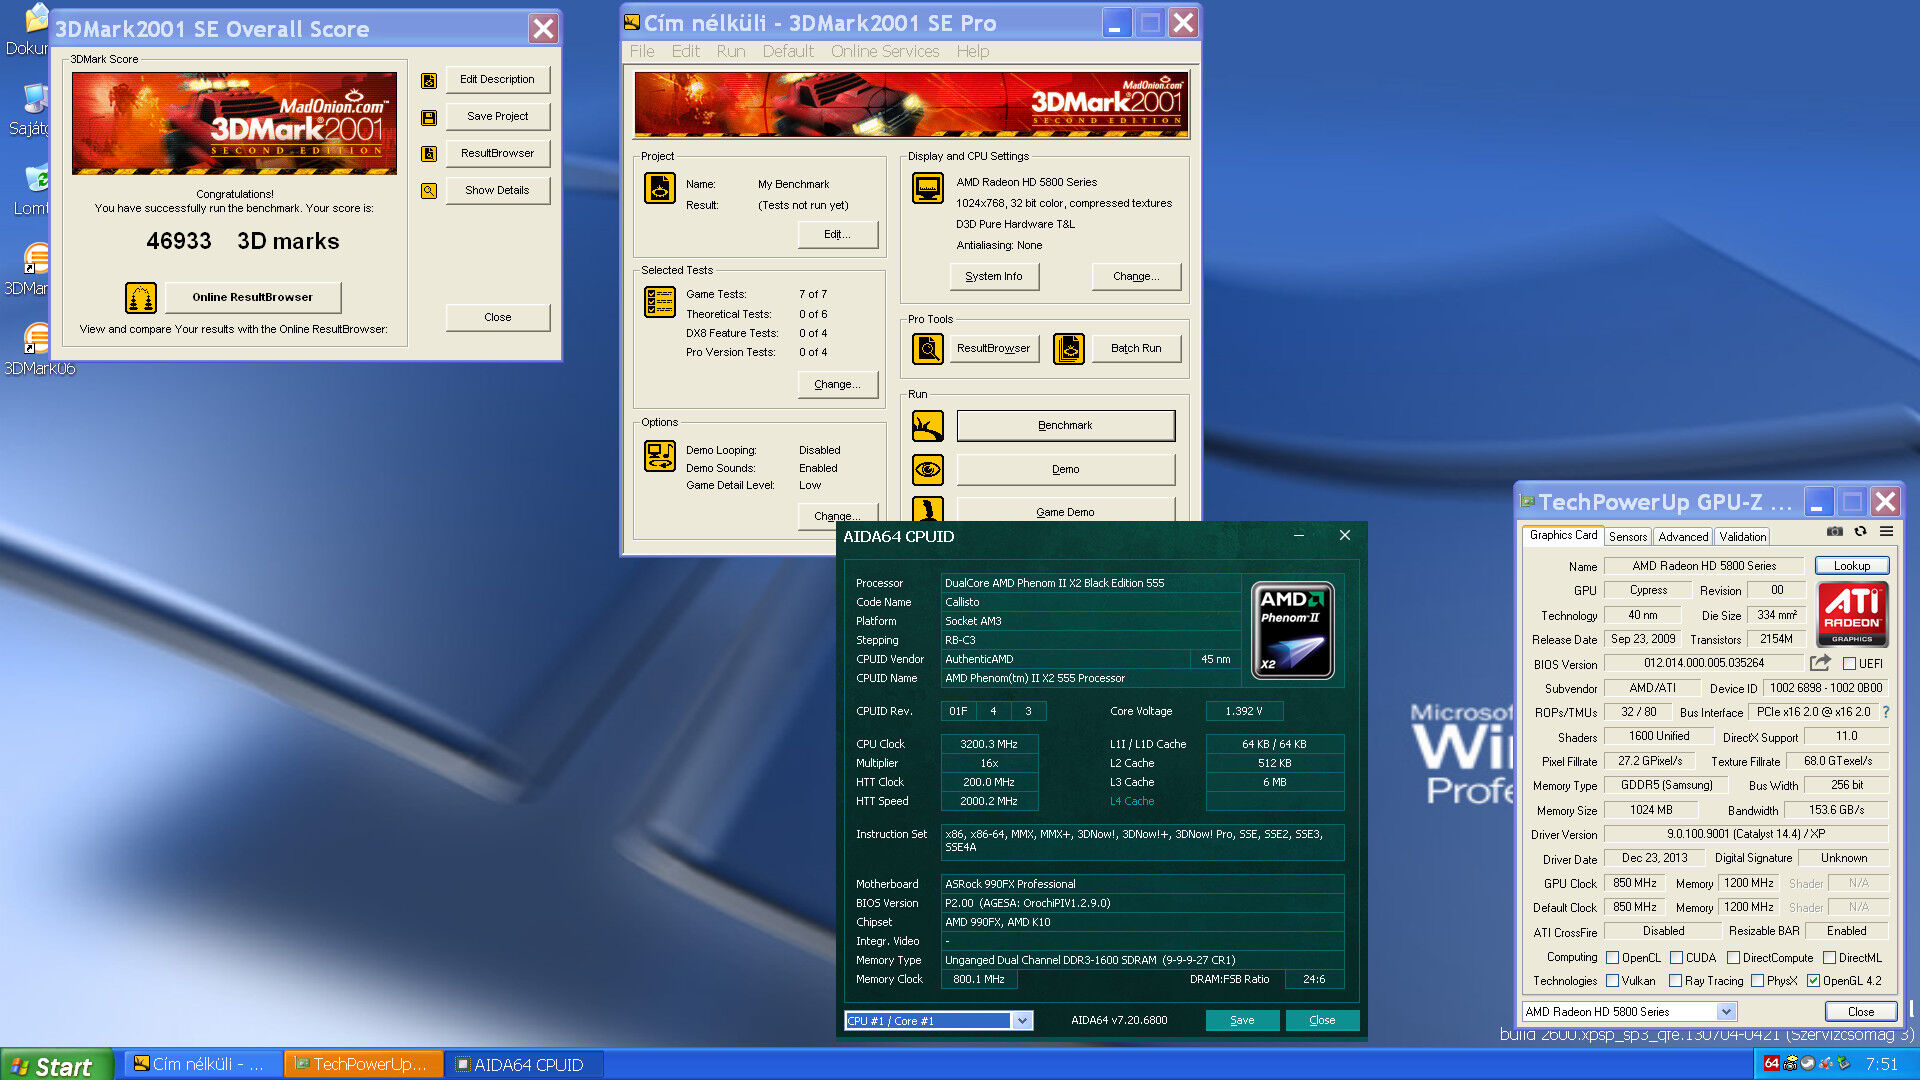This screenshot has width=1920, height=1080.
Task: Click bus interface question mark icon
Action: tap(1886, 712)
